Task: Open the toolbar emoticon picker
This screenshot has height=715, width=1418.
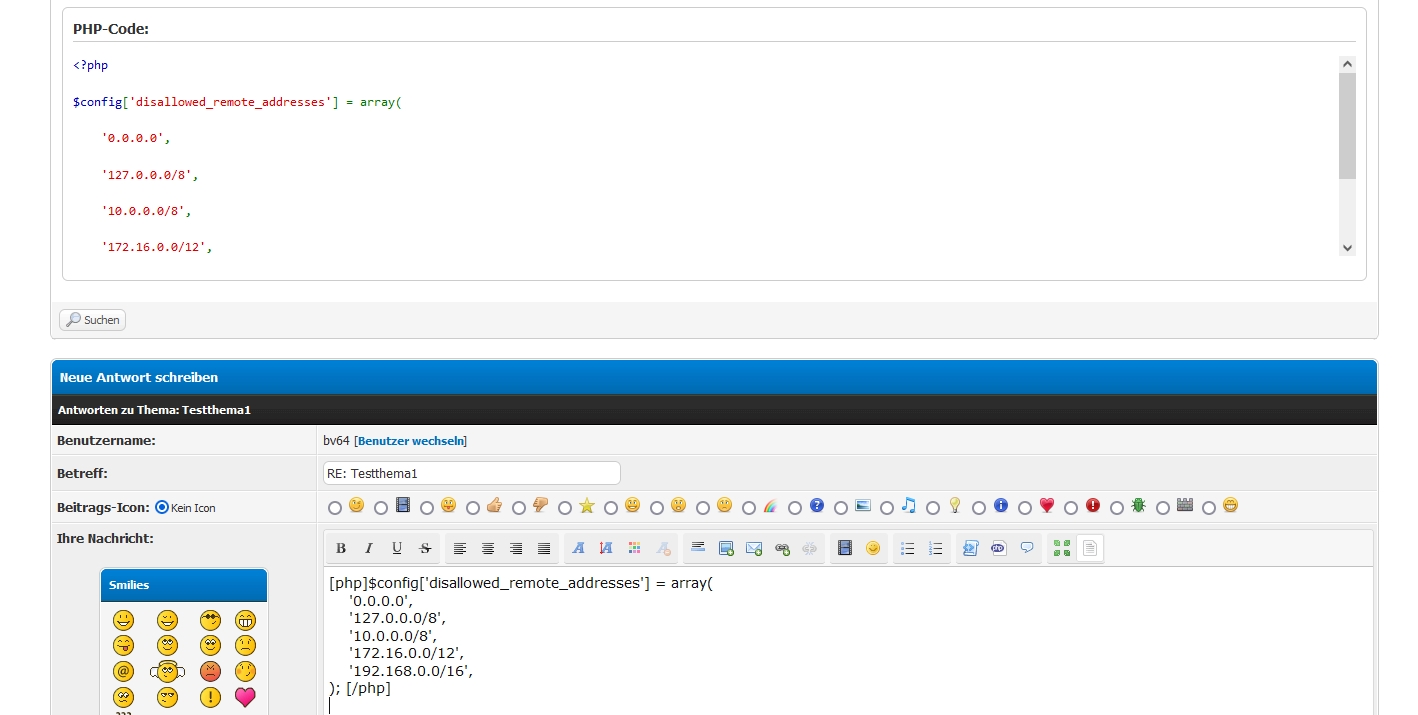Action: [873, 548]
